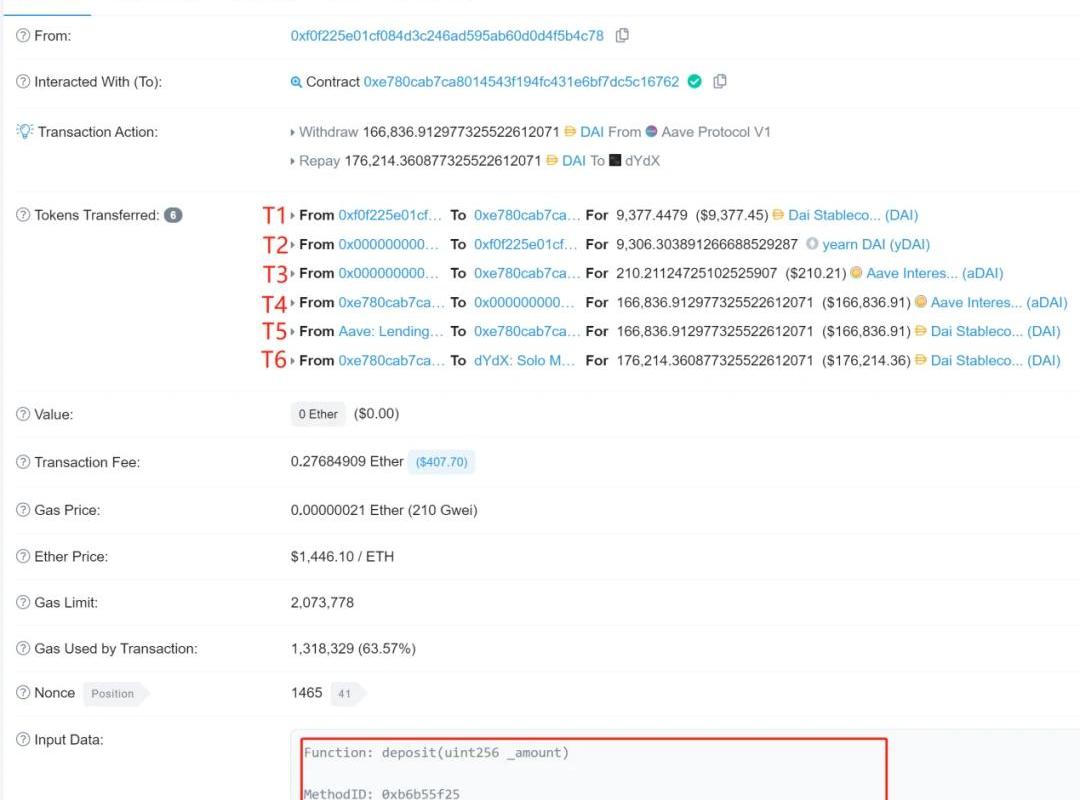This screenshot has width=1080, height=800.
Task: Open recipient 0xf0f225e01cf... in yDAI transfer row
Action: tap(526, 244)
